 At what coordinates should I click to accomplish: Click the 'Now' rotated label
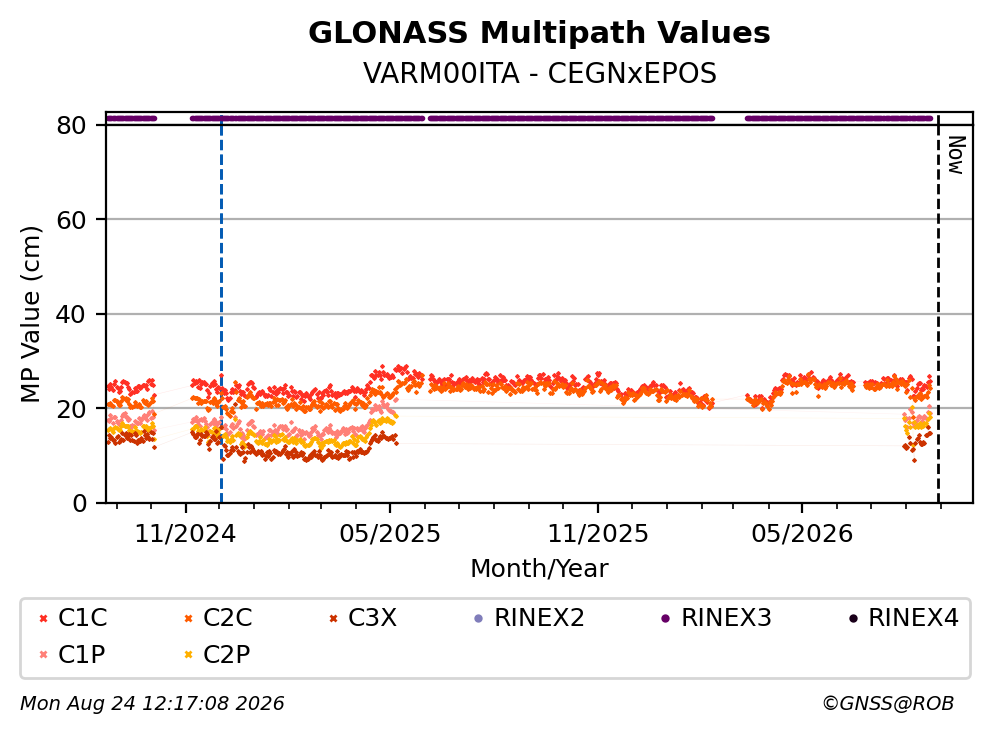tap(956, 155)
